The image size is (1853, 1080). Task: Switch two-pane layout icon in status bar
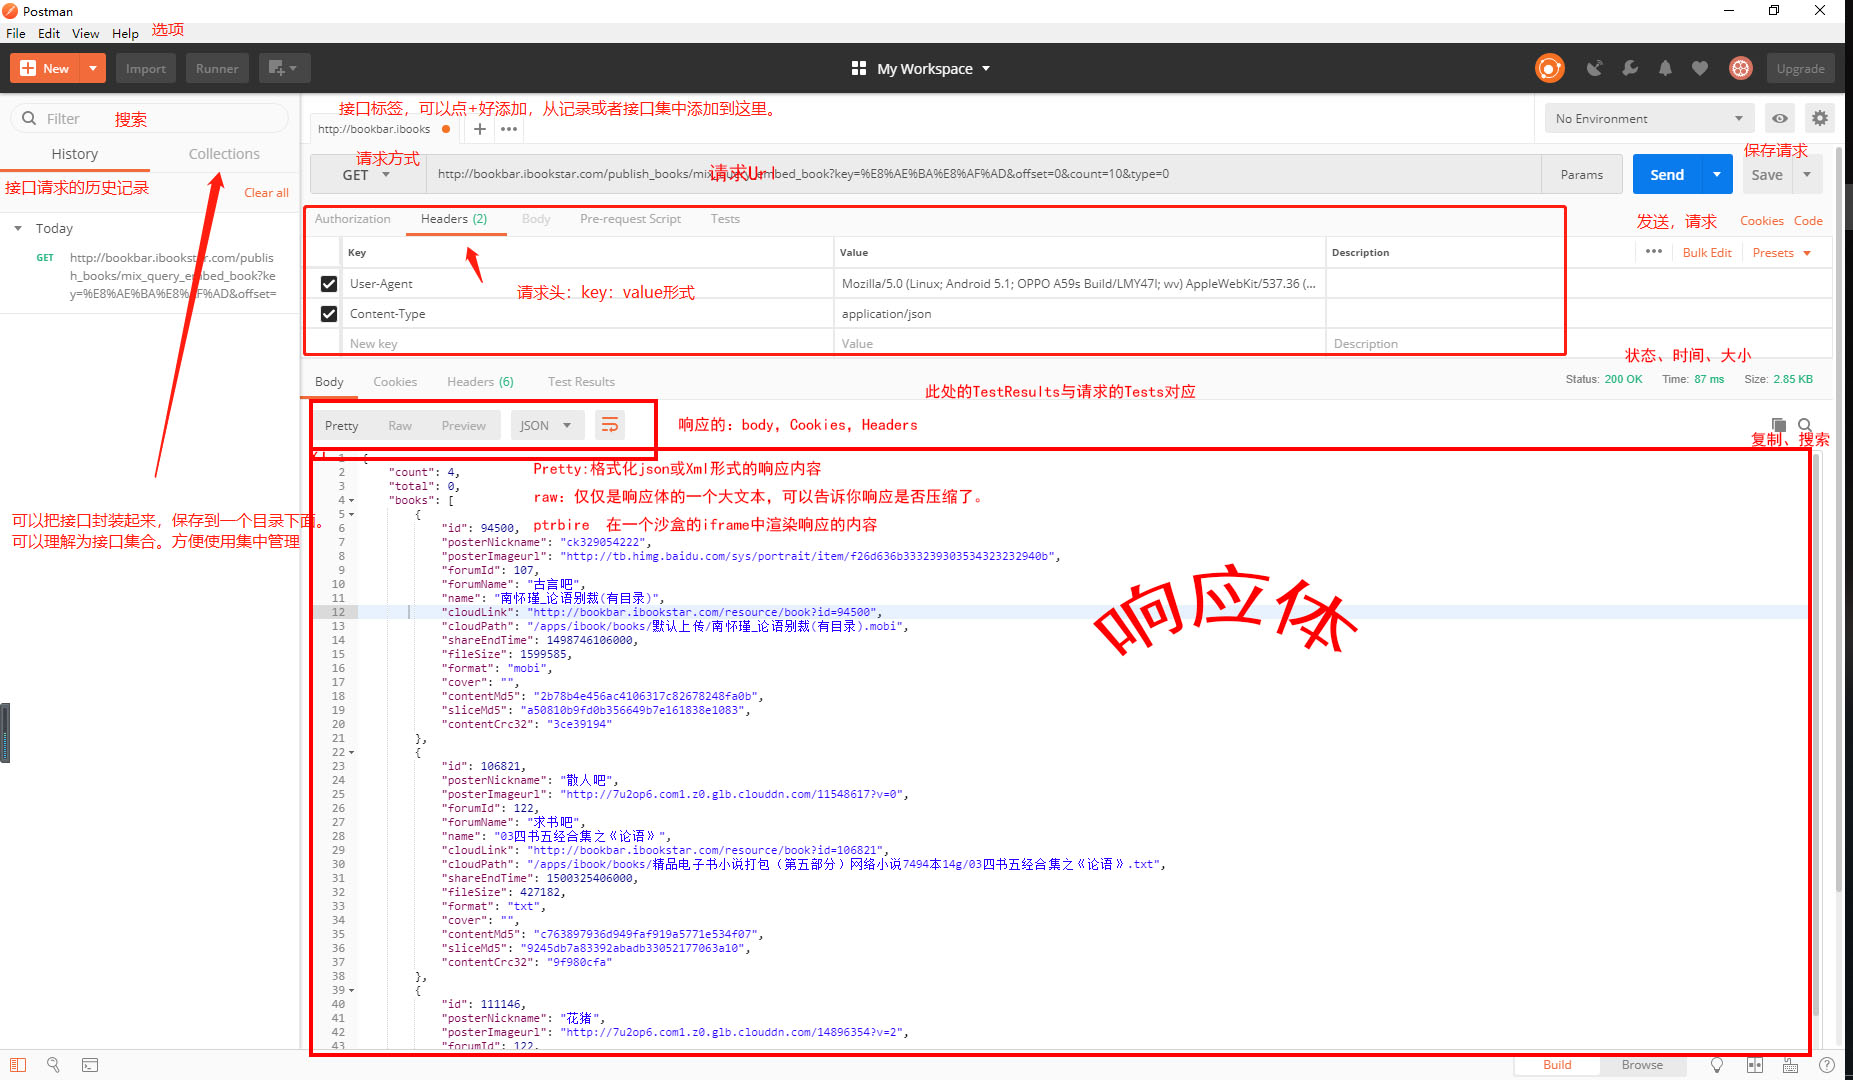(x=1754, y=1065)
